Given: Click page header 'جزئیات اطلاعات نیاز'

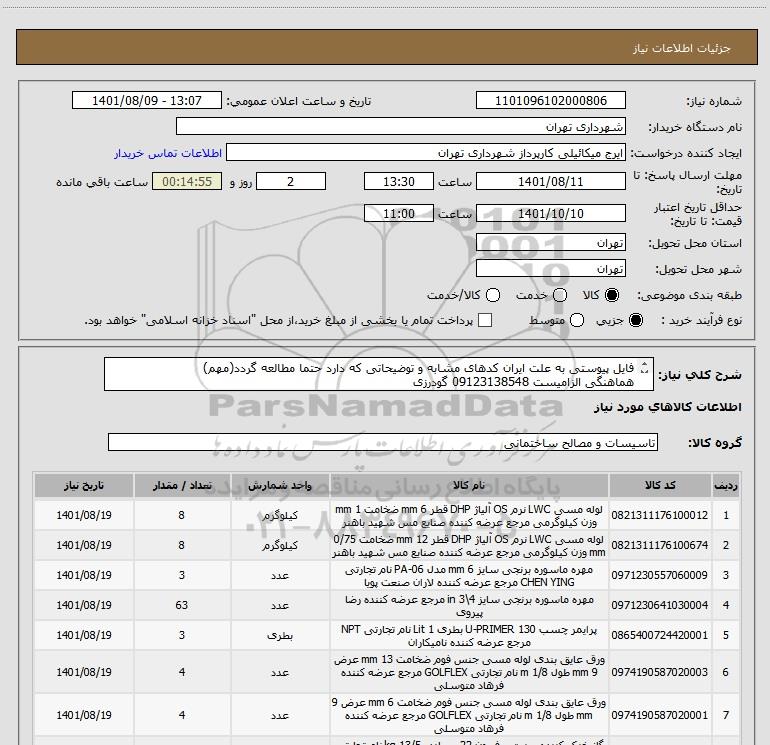Looking at the screenshot, I should 681,48.
